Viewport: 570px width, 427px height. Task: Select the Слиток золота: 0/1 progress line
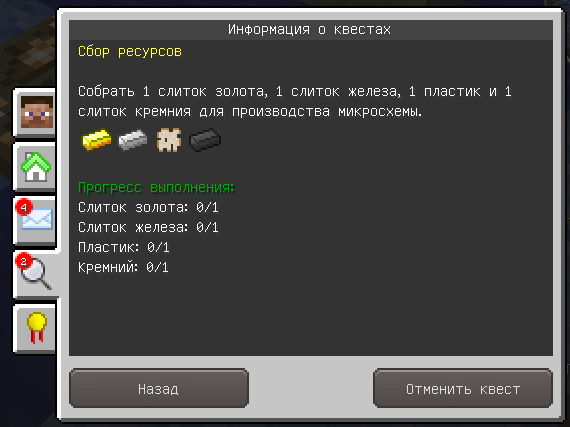pyautogui.click(x=148, y=208)
